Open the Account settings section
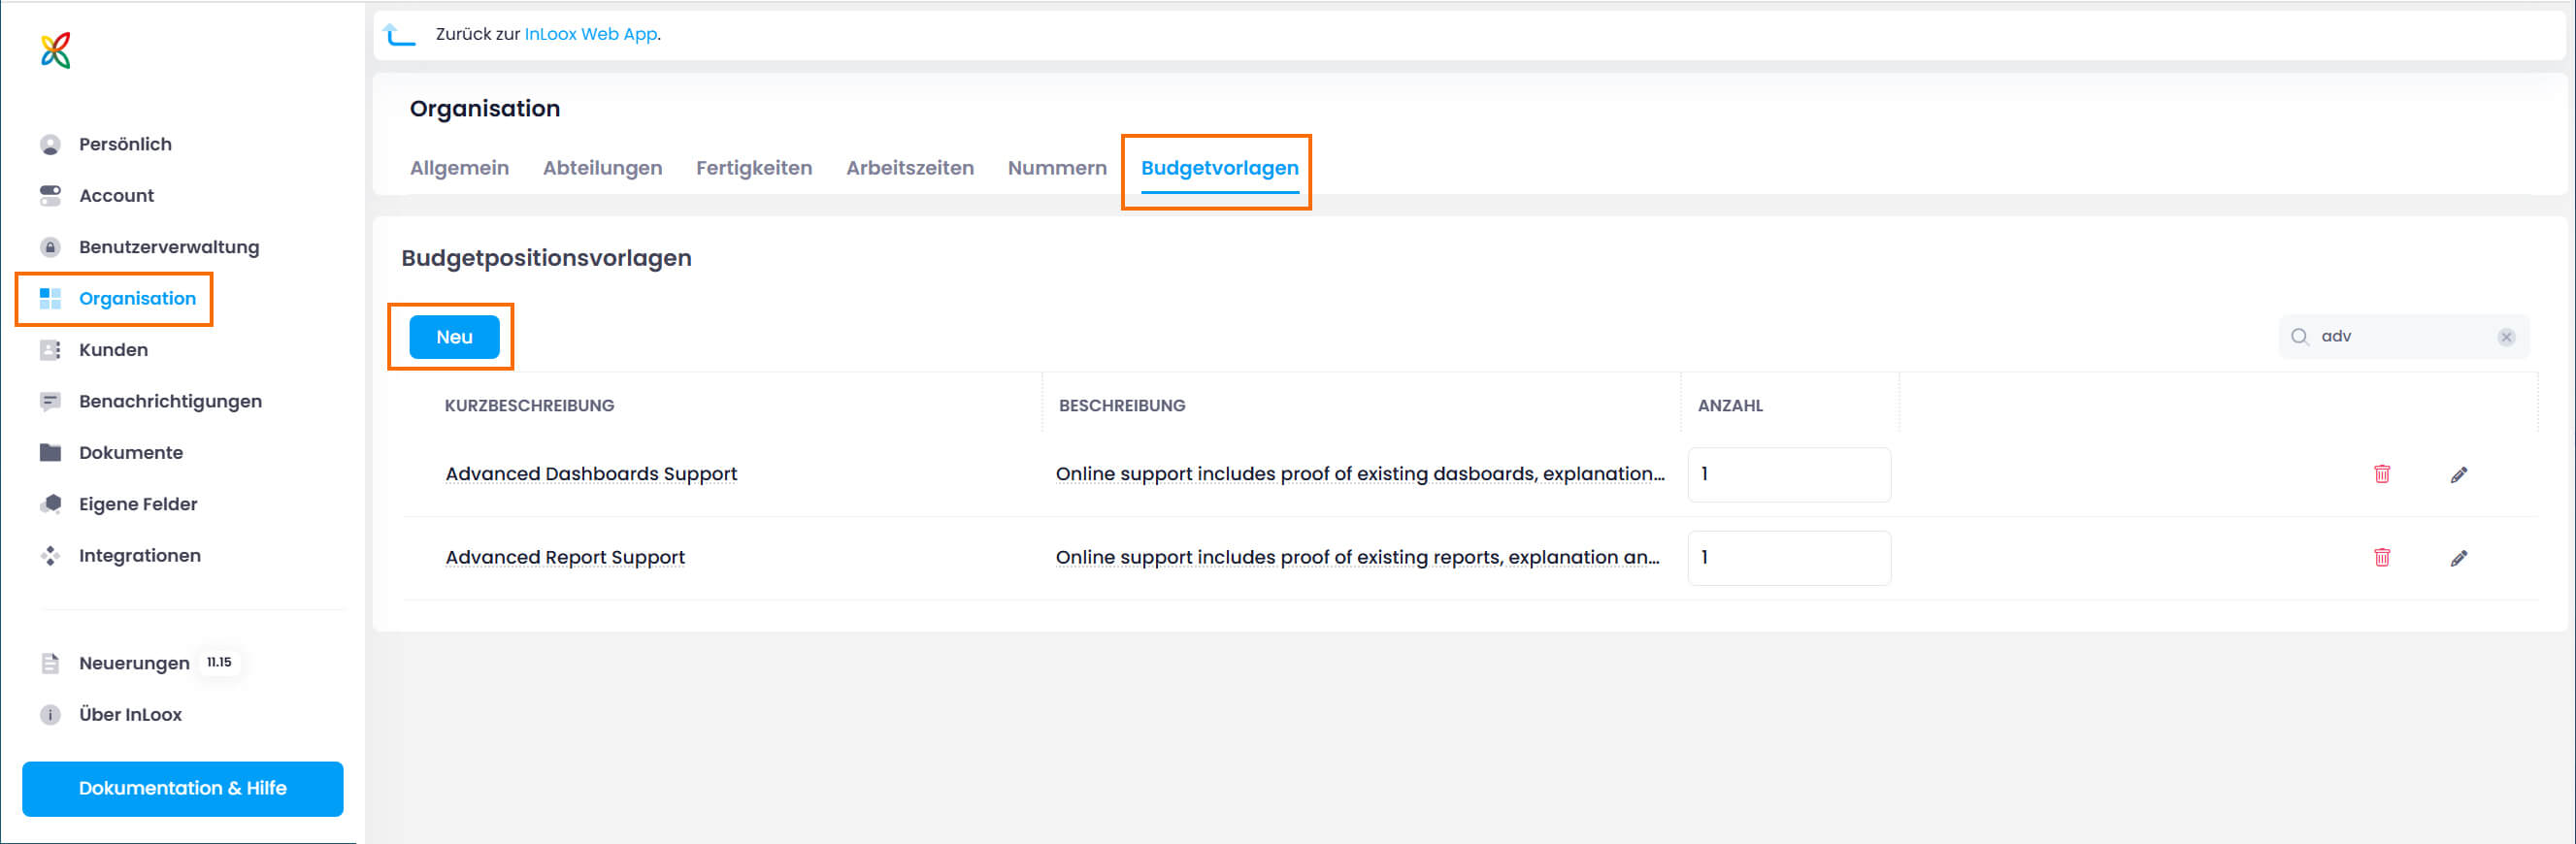Screen dimensions: 2576x844 116,196
